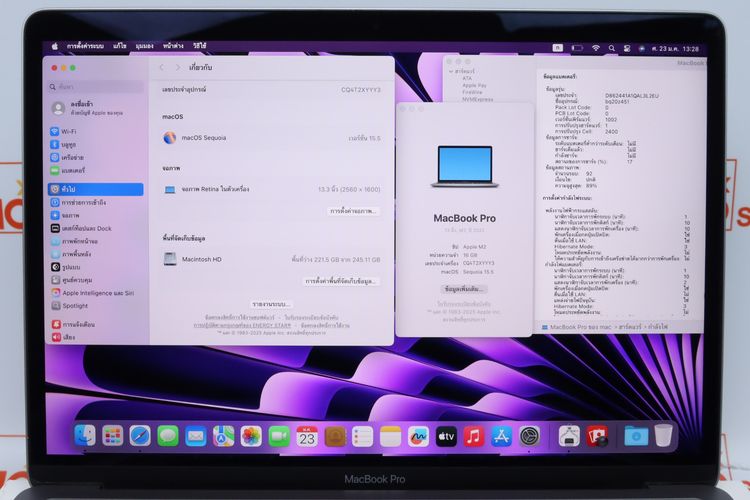The width and height of the screenshot is (750, 500).
Task: Click Macintosh HD storage row
Action: (271, 259)
